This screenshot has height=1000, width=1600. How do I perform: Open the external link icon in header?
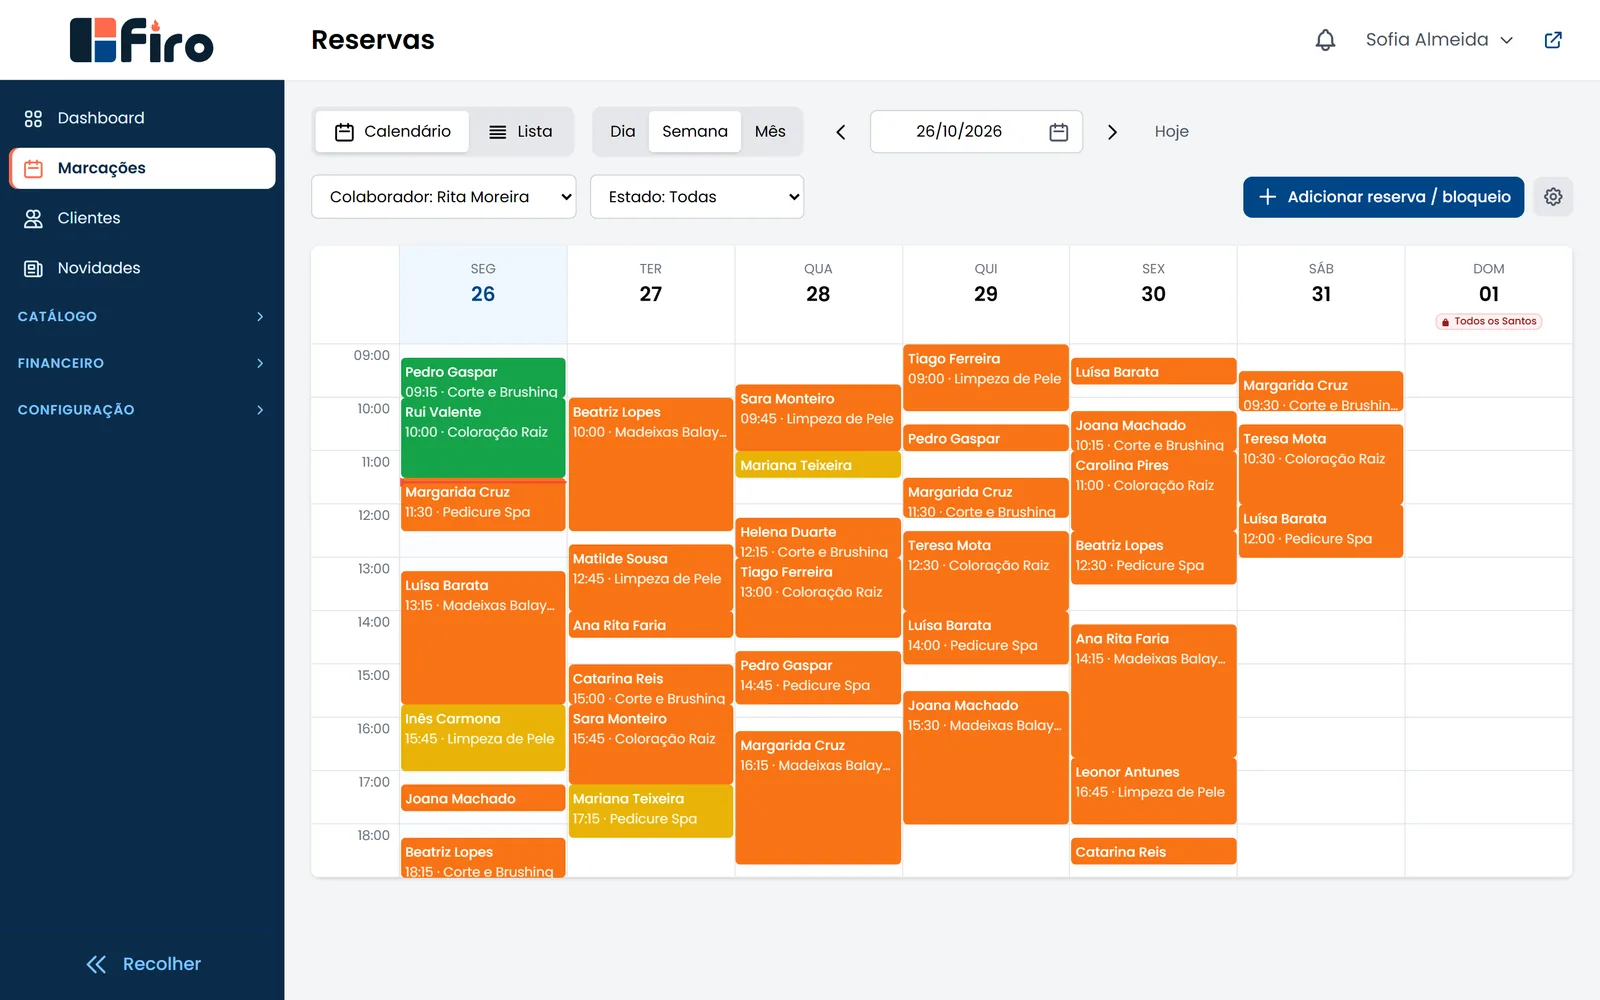click(1553, 40)
